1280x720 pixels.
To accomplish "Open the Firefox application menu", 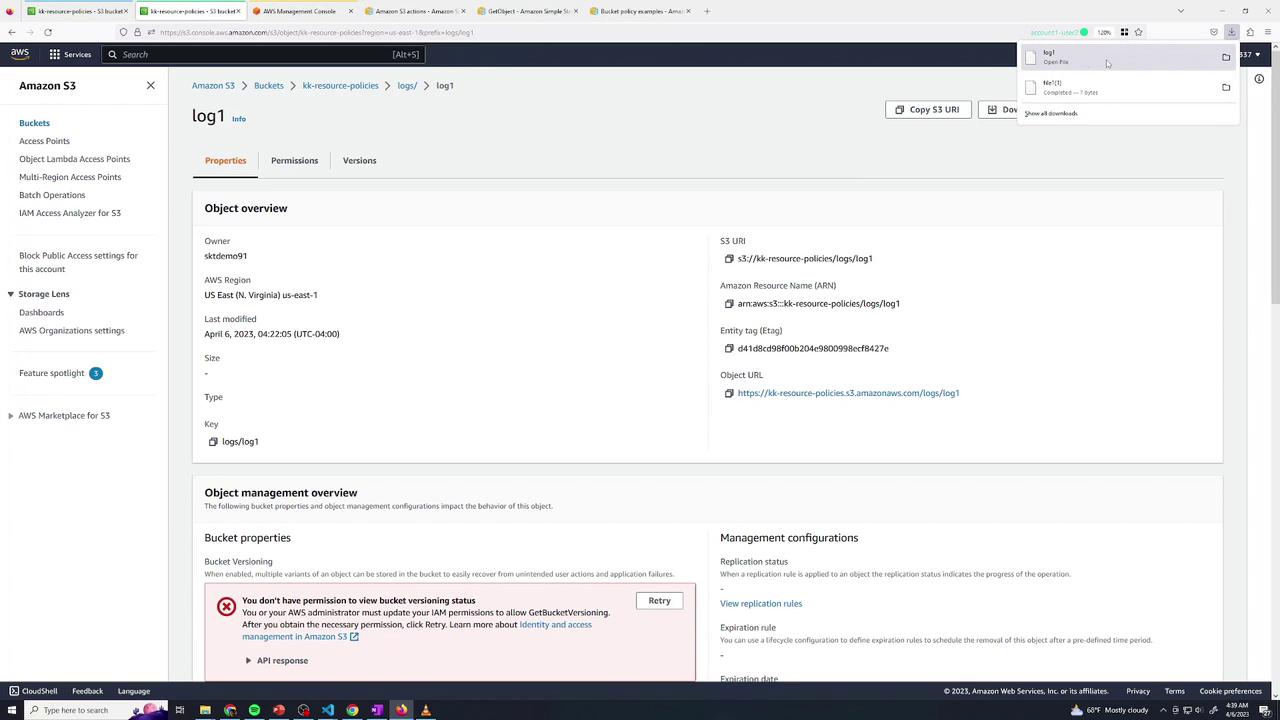I will [x=1268, y=32].
